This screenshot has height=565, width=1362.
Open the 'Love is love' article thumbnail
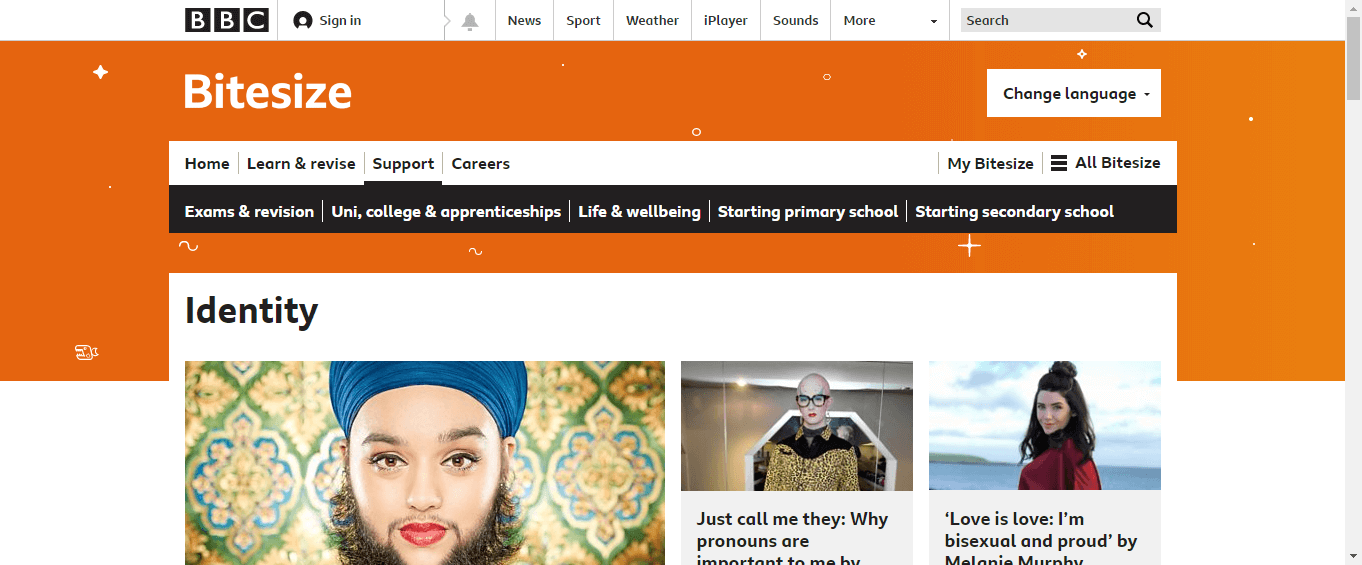pyautogui.click(x=1045, y=426)
